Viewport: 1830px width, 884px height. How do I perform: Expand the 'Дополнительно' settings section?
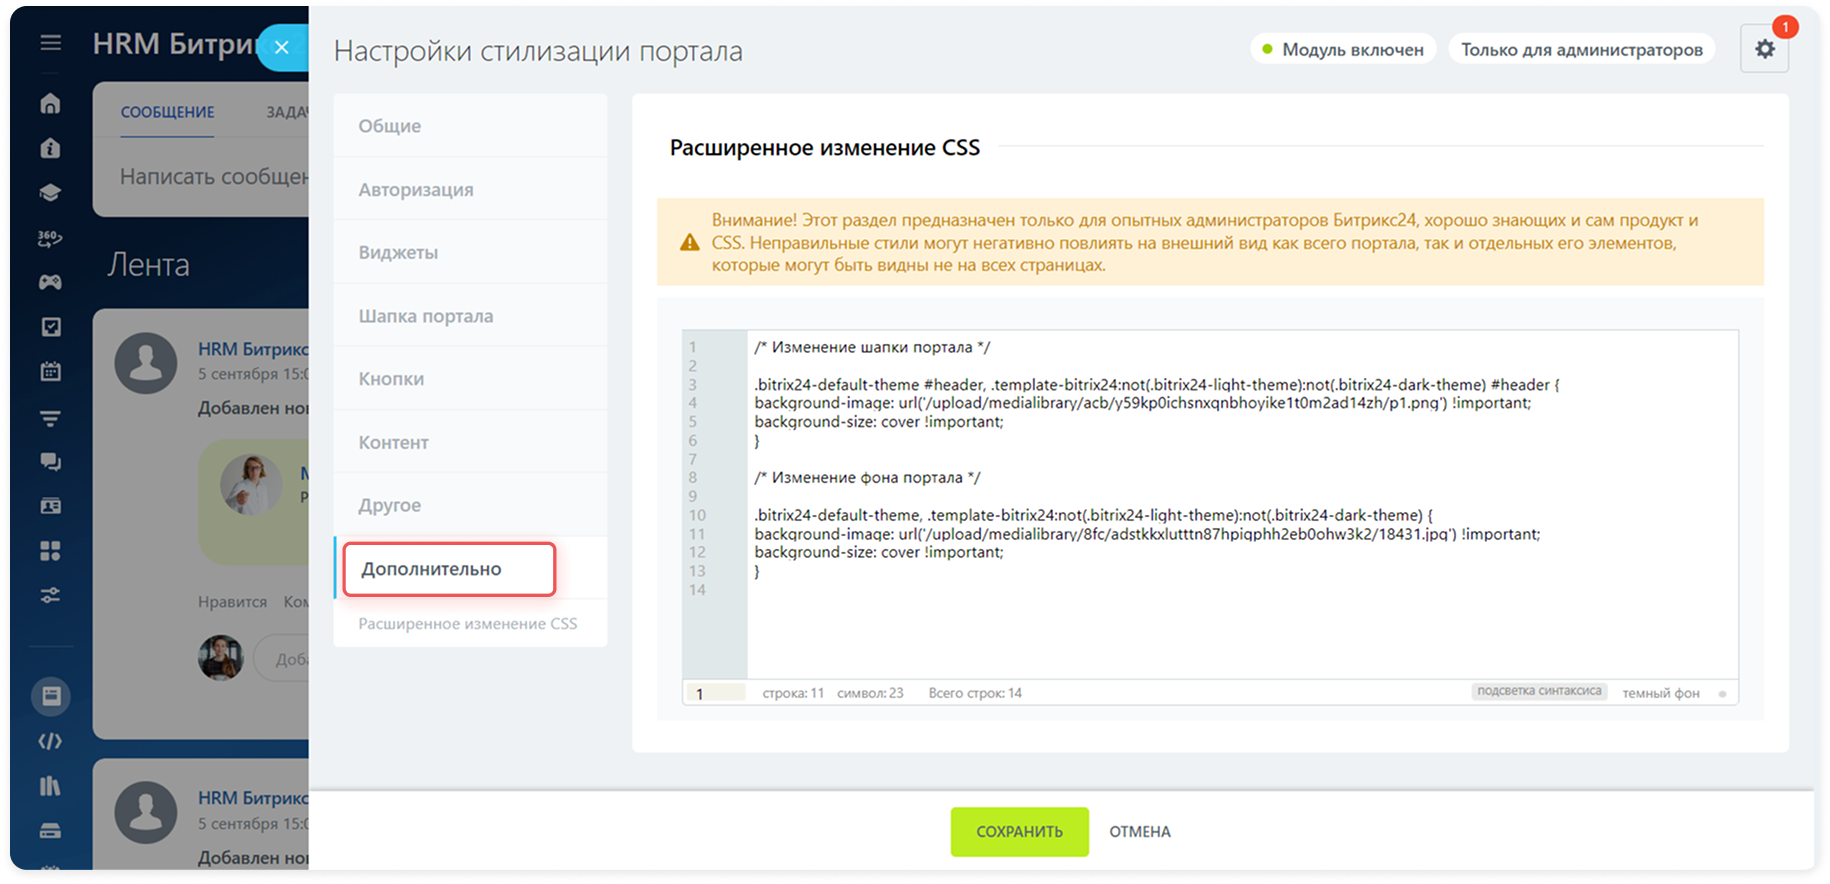(449, 569)
